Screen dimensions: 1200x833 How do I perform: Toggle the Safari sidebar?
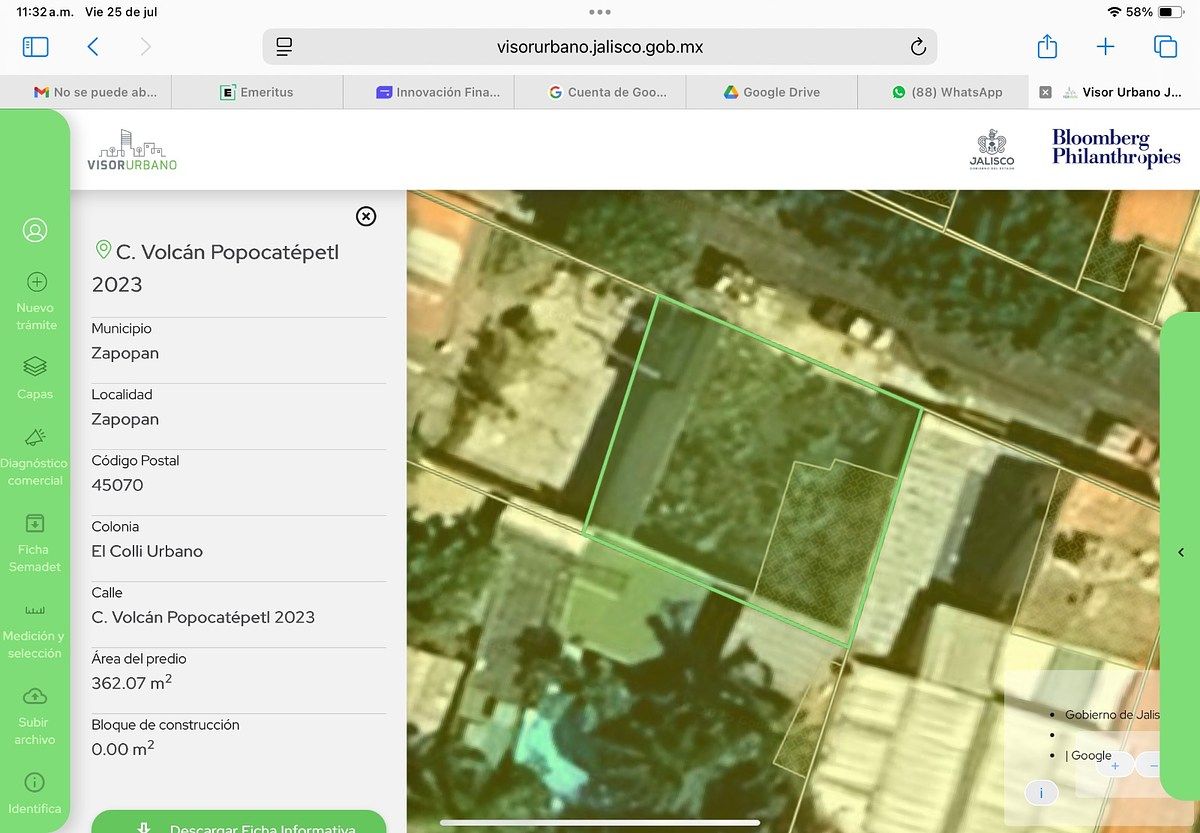click(35, 47)
